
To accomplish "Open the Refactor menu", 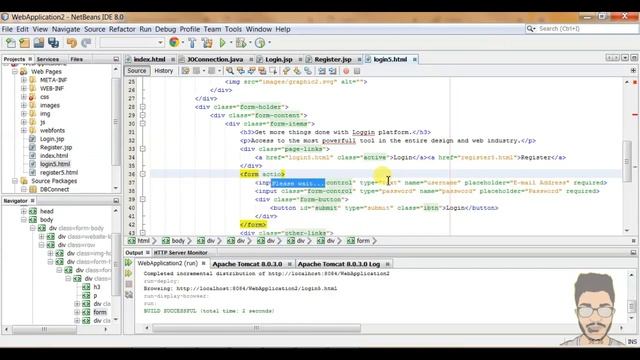I will click(x=122, y=29).
